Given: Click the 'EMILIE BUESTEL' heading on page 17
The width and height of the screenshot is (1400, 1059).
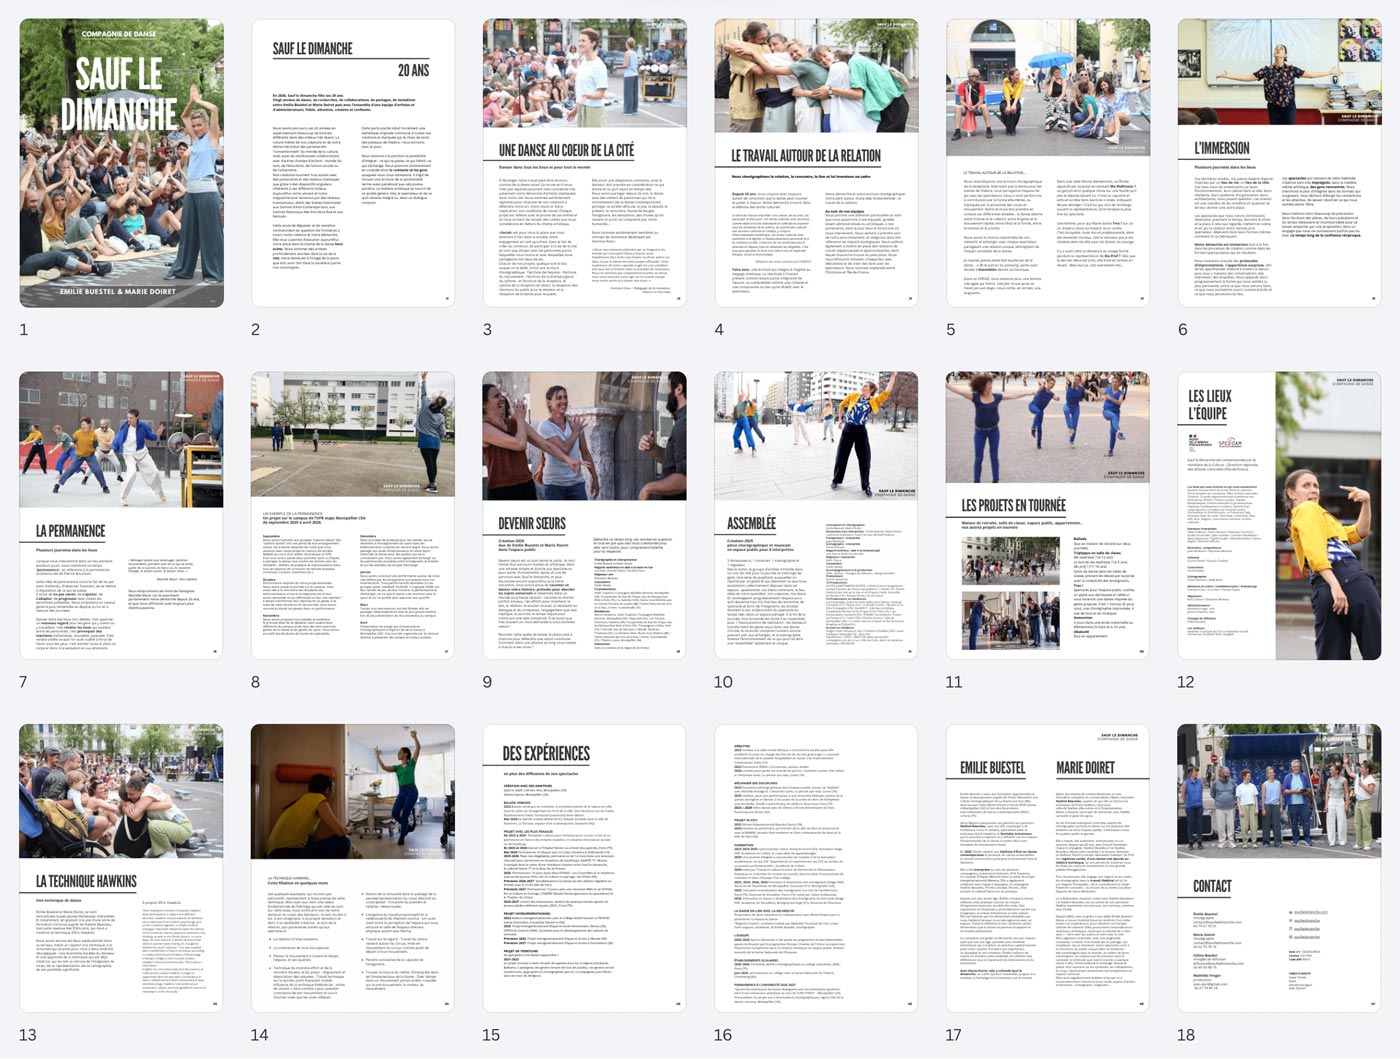Looking at the screenshot, I should tap(992, 767).
